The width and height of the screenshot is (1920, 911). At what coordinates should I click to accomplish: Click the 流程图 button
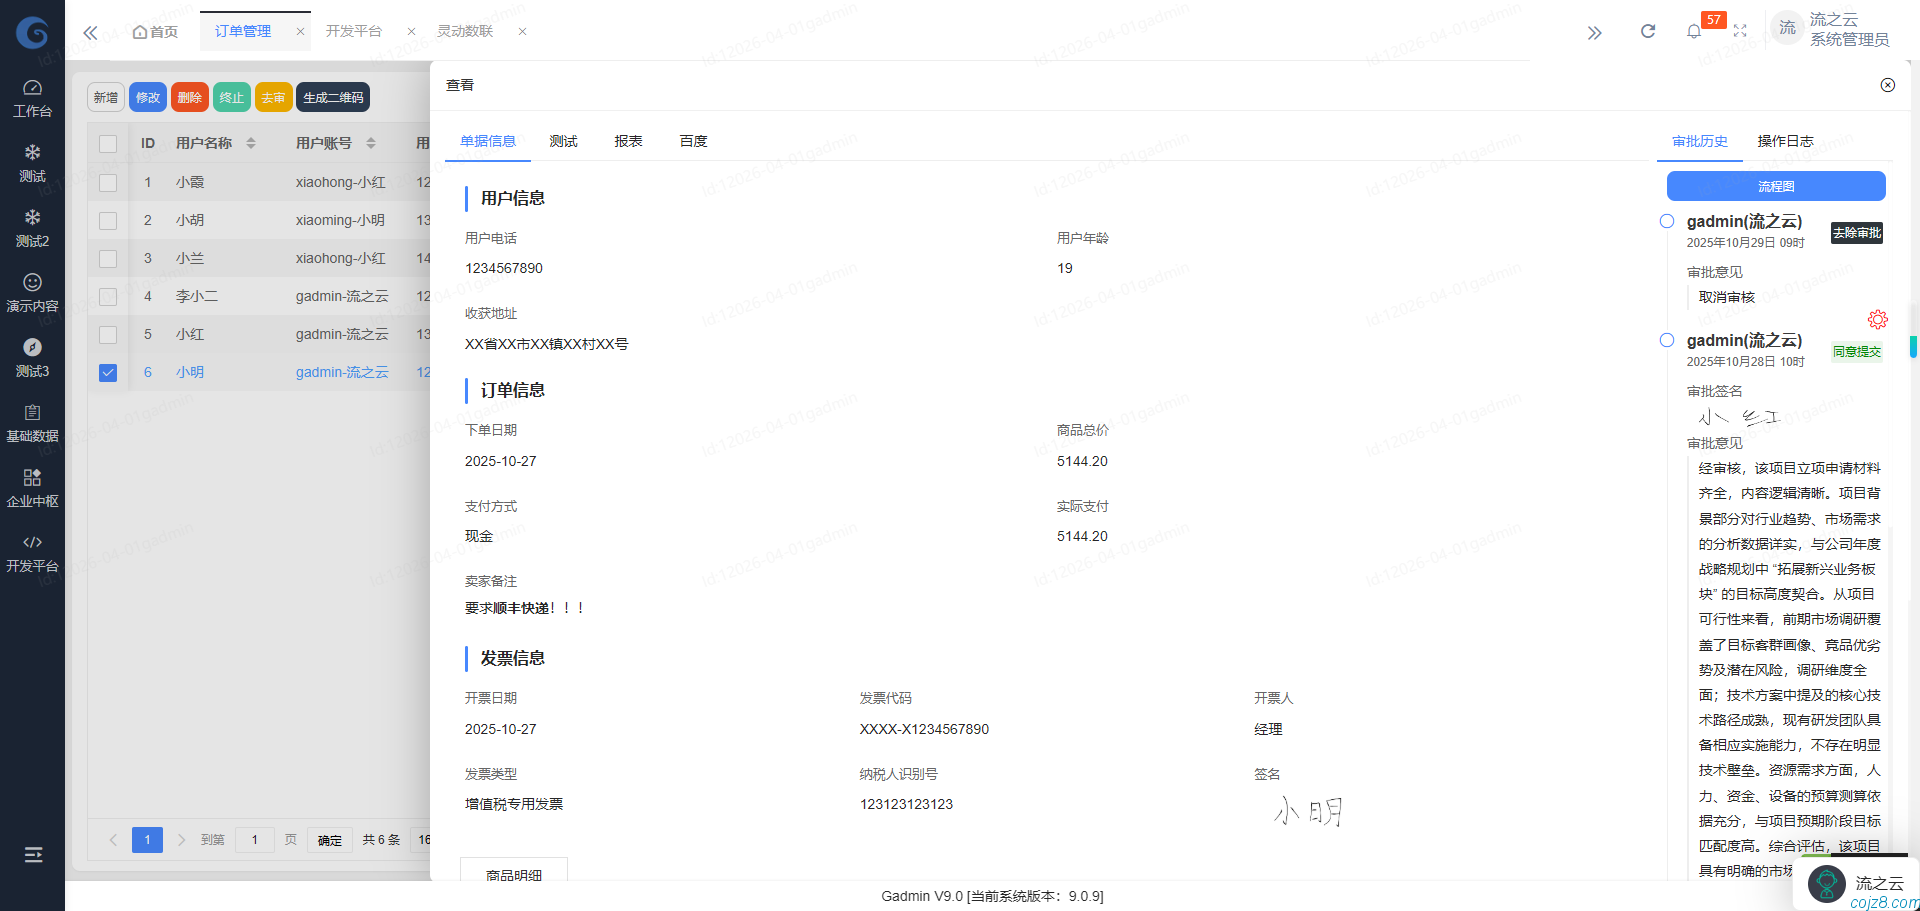pyautogui.click(x=1775, y=186)
